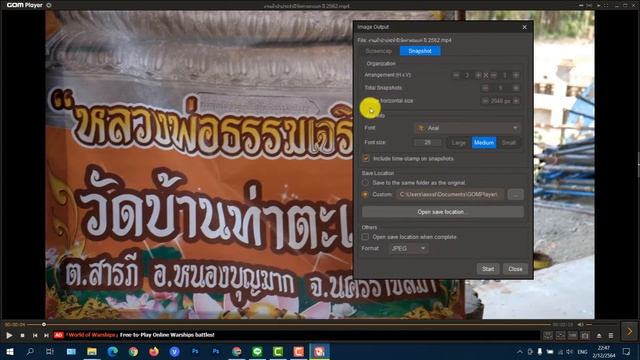640x360 pixels.
Task: Decrease the horizontal size value
Action: pyautogui.click(x=485, y=101)
